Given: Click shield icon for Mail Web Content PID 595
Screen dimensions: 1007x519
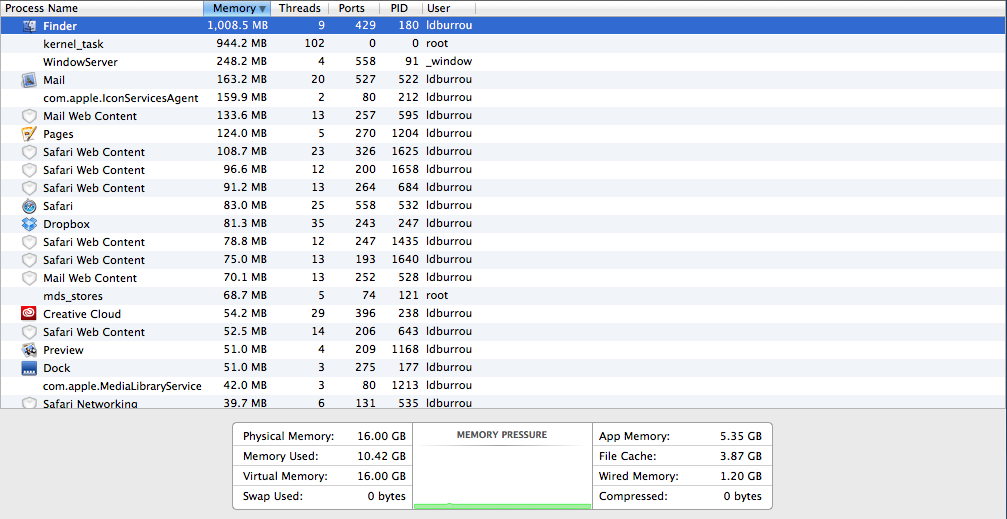Looking at the screenshot, I should 30,116.
